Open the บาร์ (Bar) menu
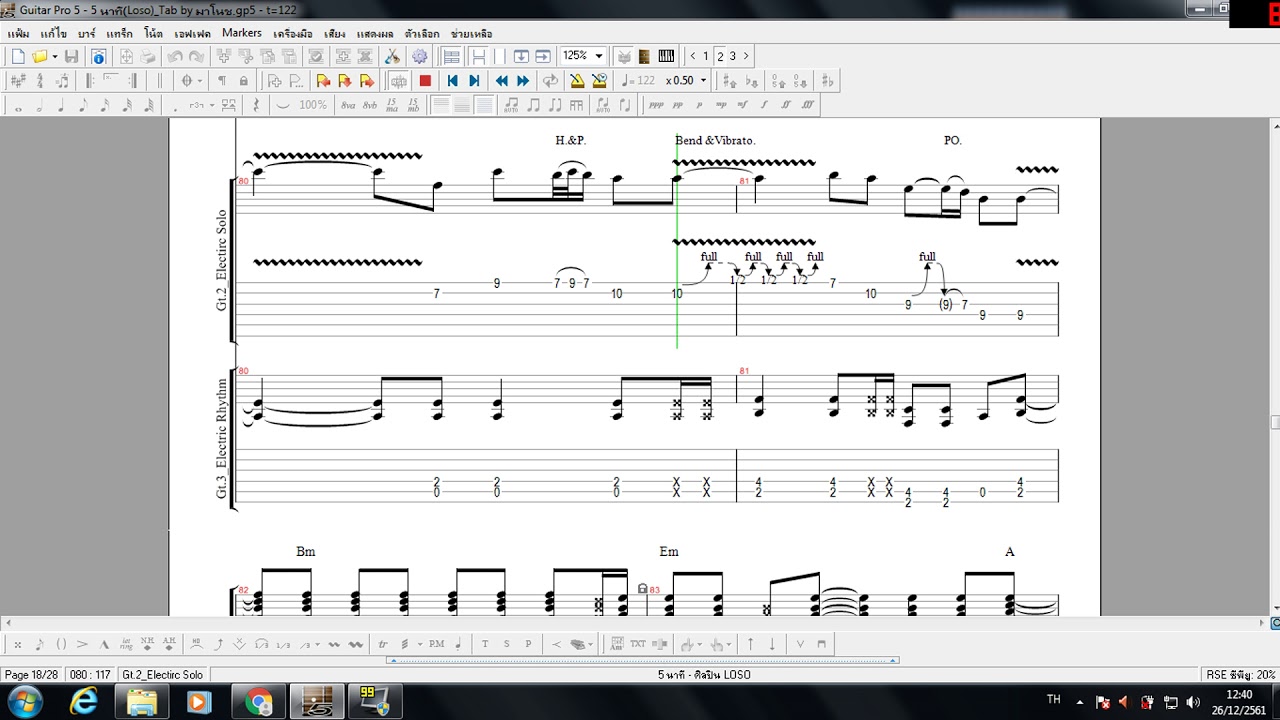 (x=87, y=33)
